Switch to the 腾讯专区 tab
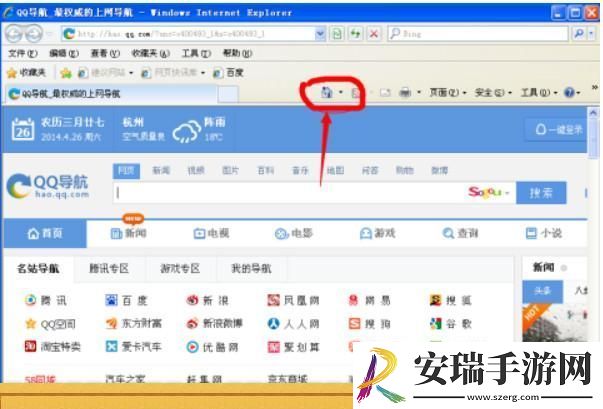This screenshot has height=409, width=603. pos(109,268)
